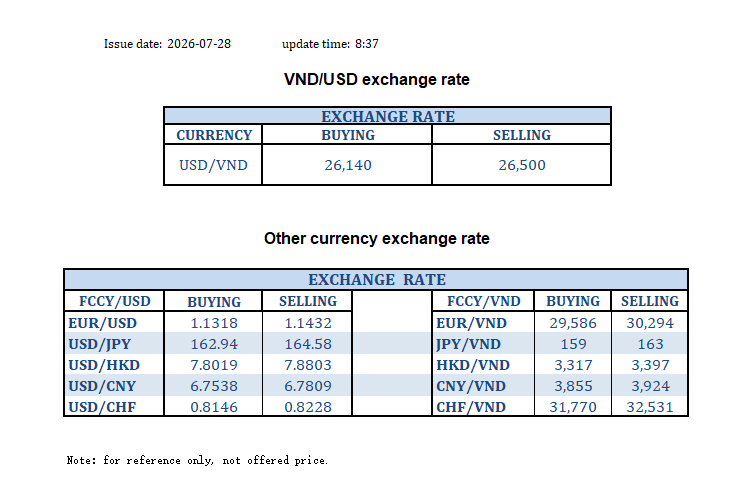
Task: Click the USD/CHF buying value 0.8146
Action: pyautogui.click(x=214, y=407)
